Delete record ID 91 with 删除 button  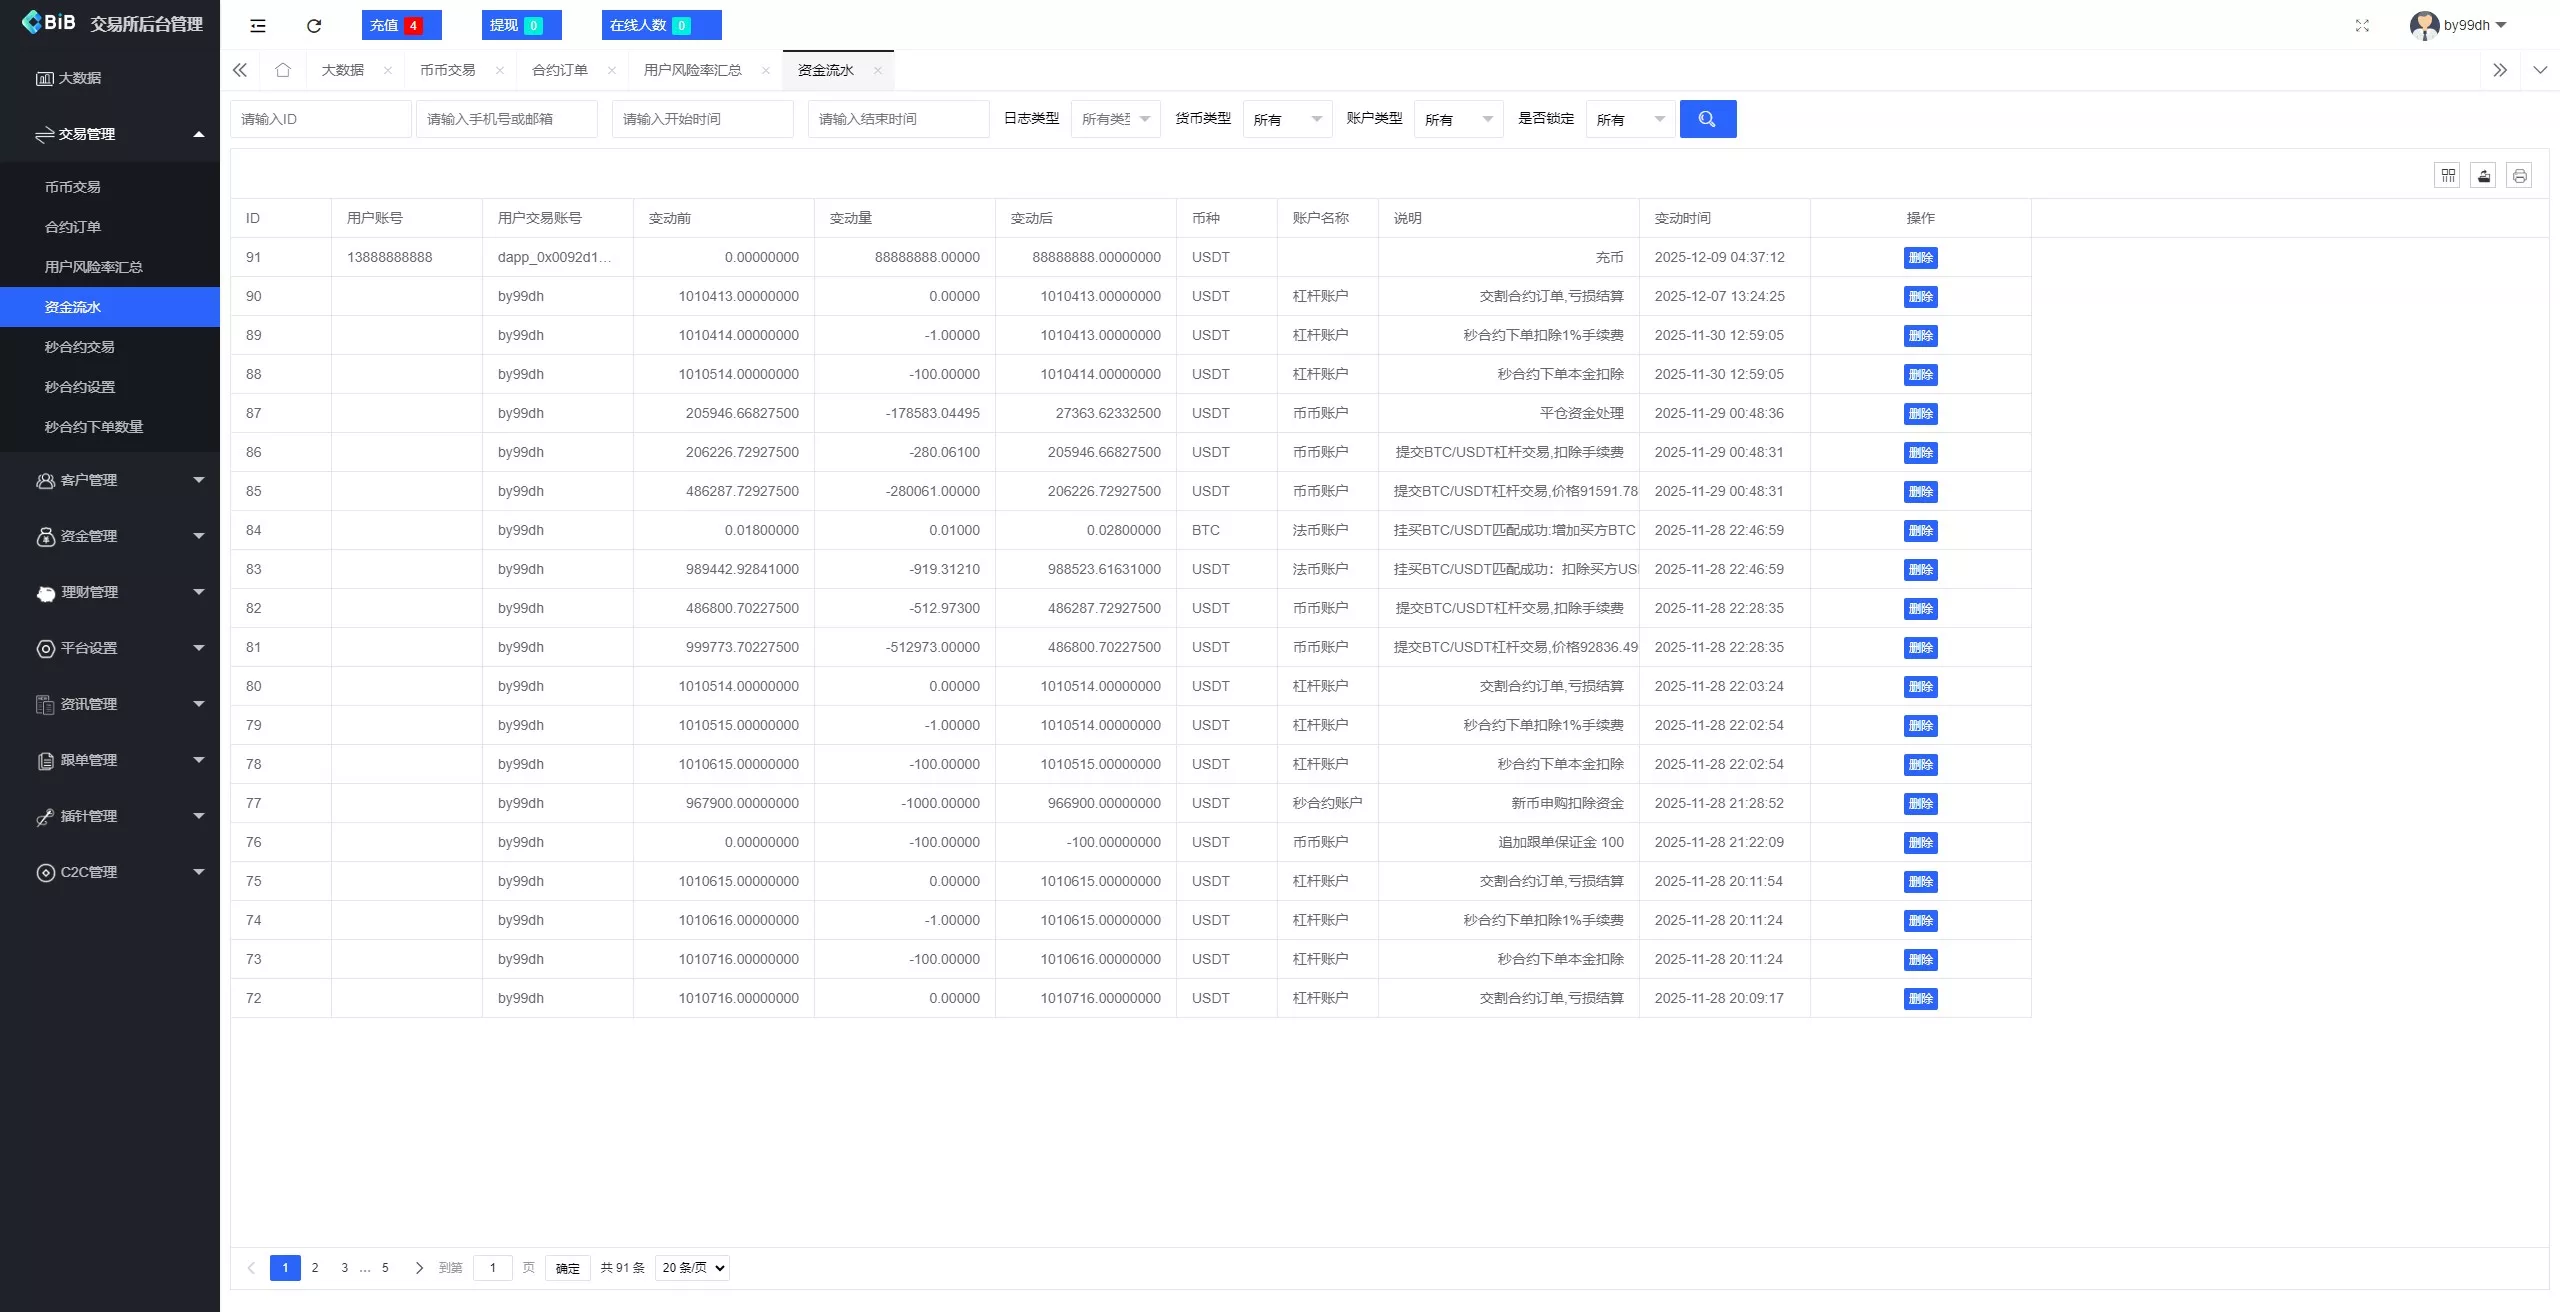point(1921,257)
